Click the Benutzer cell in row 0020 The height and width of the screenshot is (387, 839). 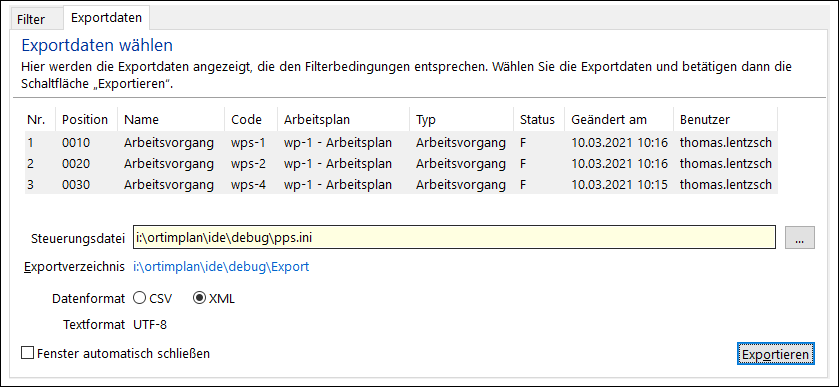tap(726, 163)
